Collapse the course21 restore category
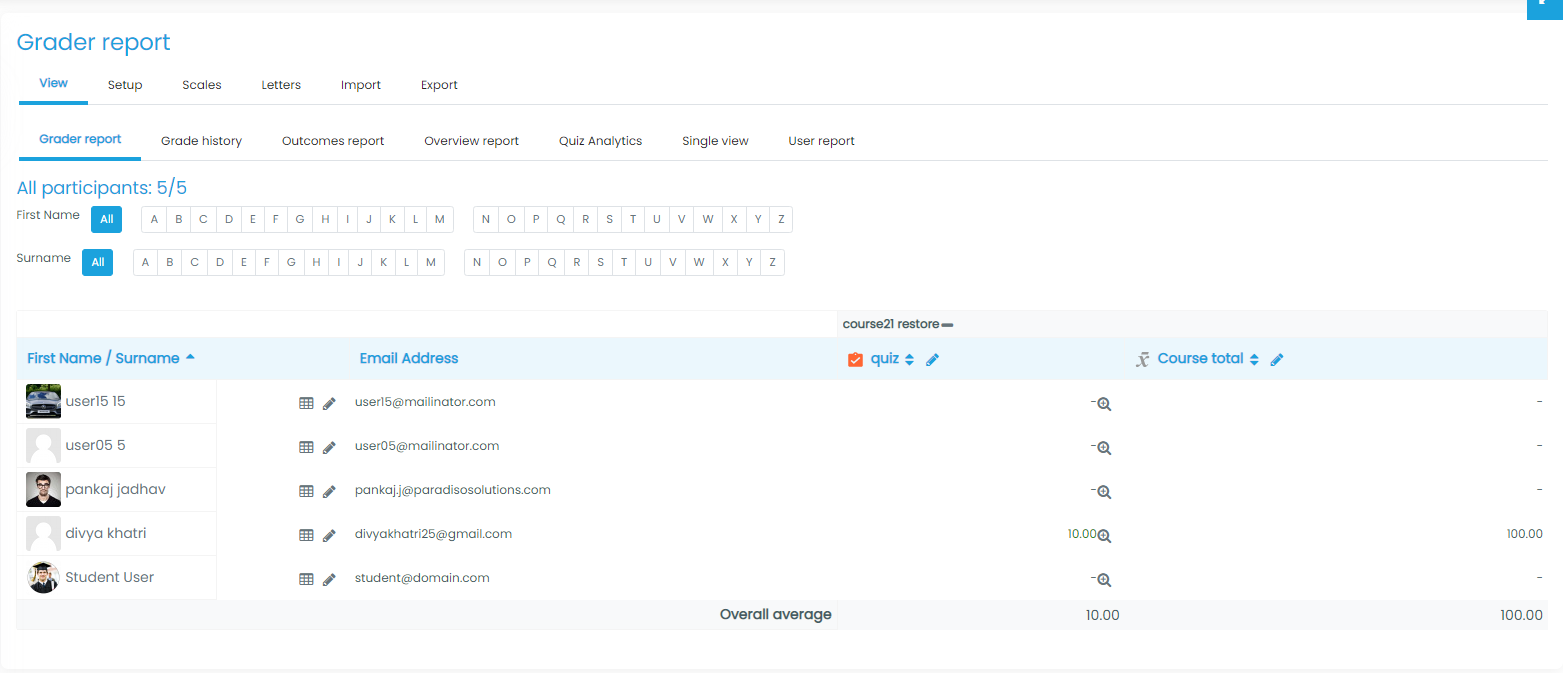 point(947,325)
